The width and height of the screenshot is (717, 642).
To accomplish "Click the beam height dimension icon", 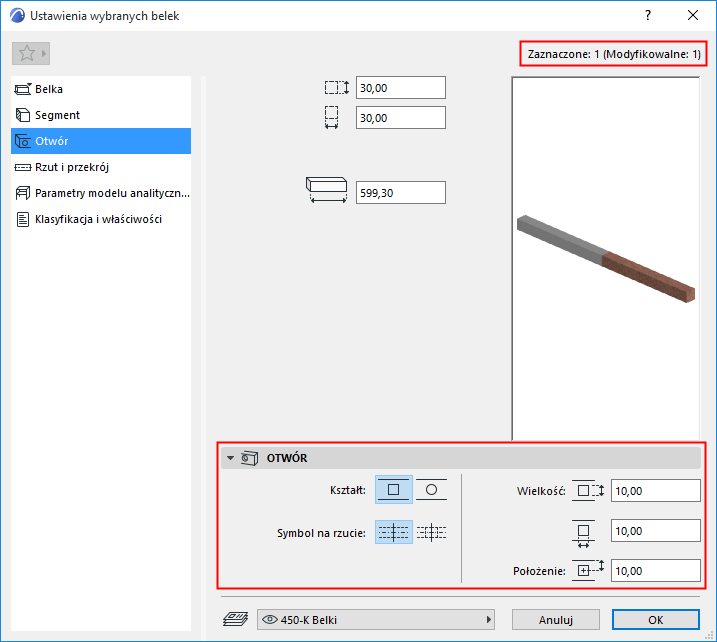I will pos(337,87).
